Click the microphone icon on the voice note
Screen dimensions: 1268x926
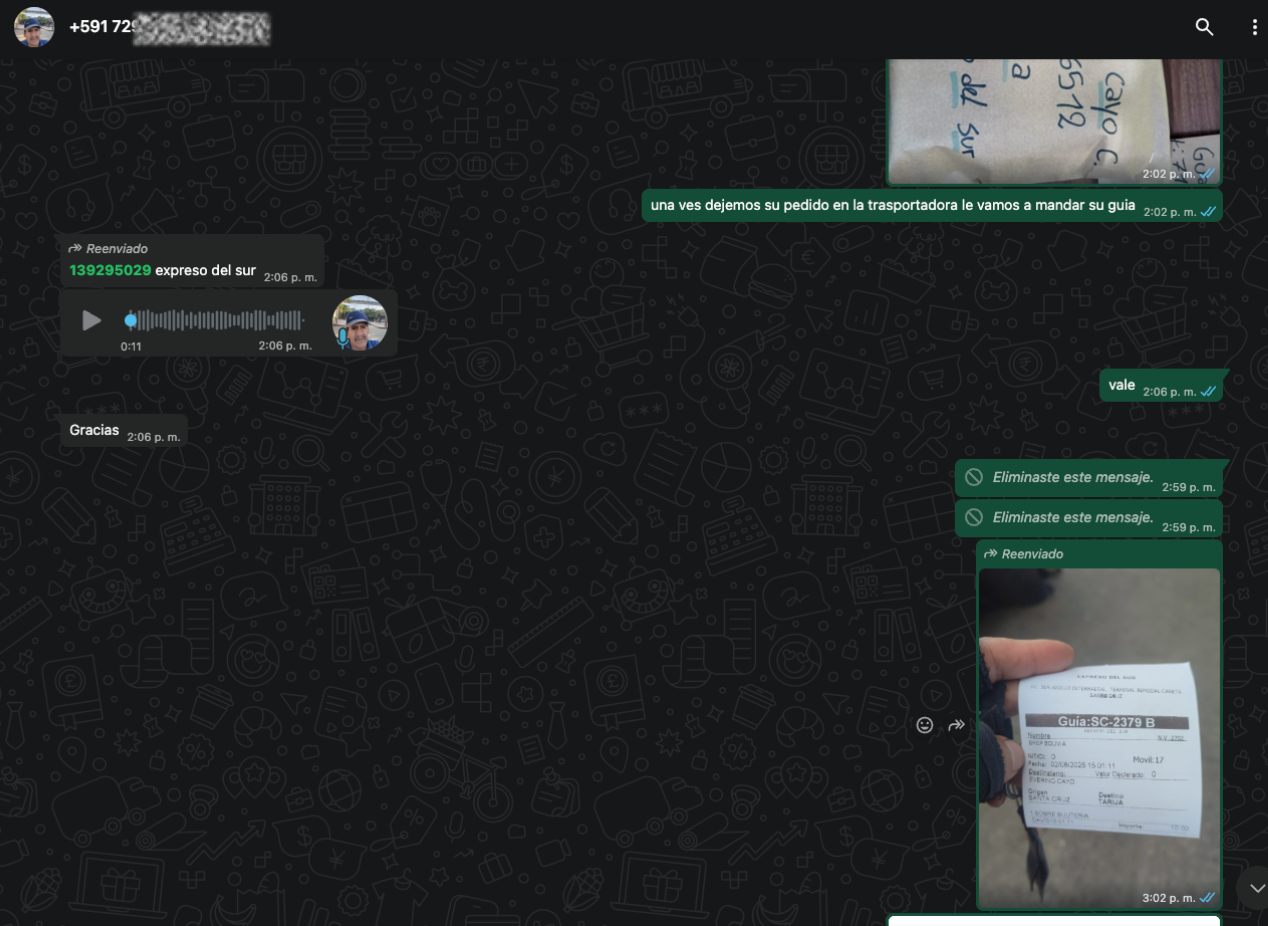[x=343, y=338]
